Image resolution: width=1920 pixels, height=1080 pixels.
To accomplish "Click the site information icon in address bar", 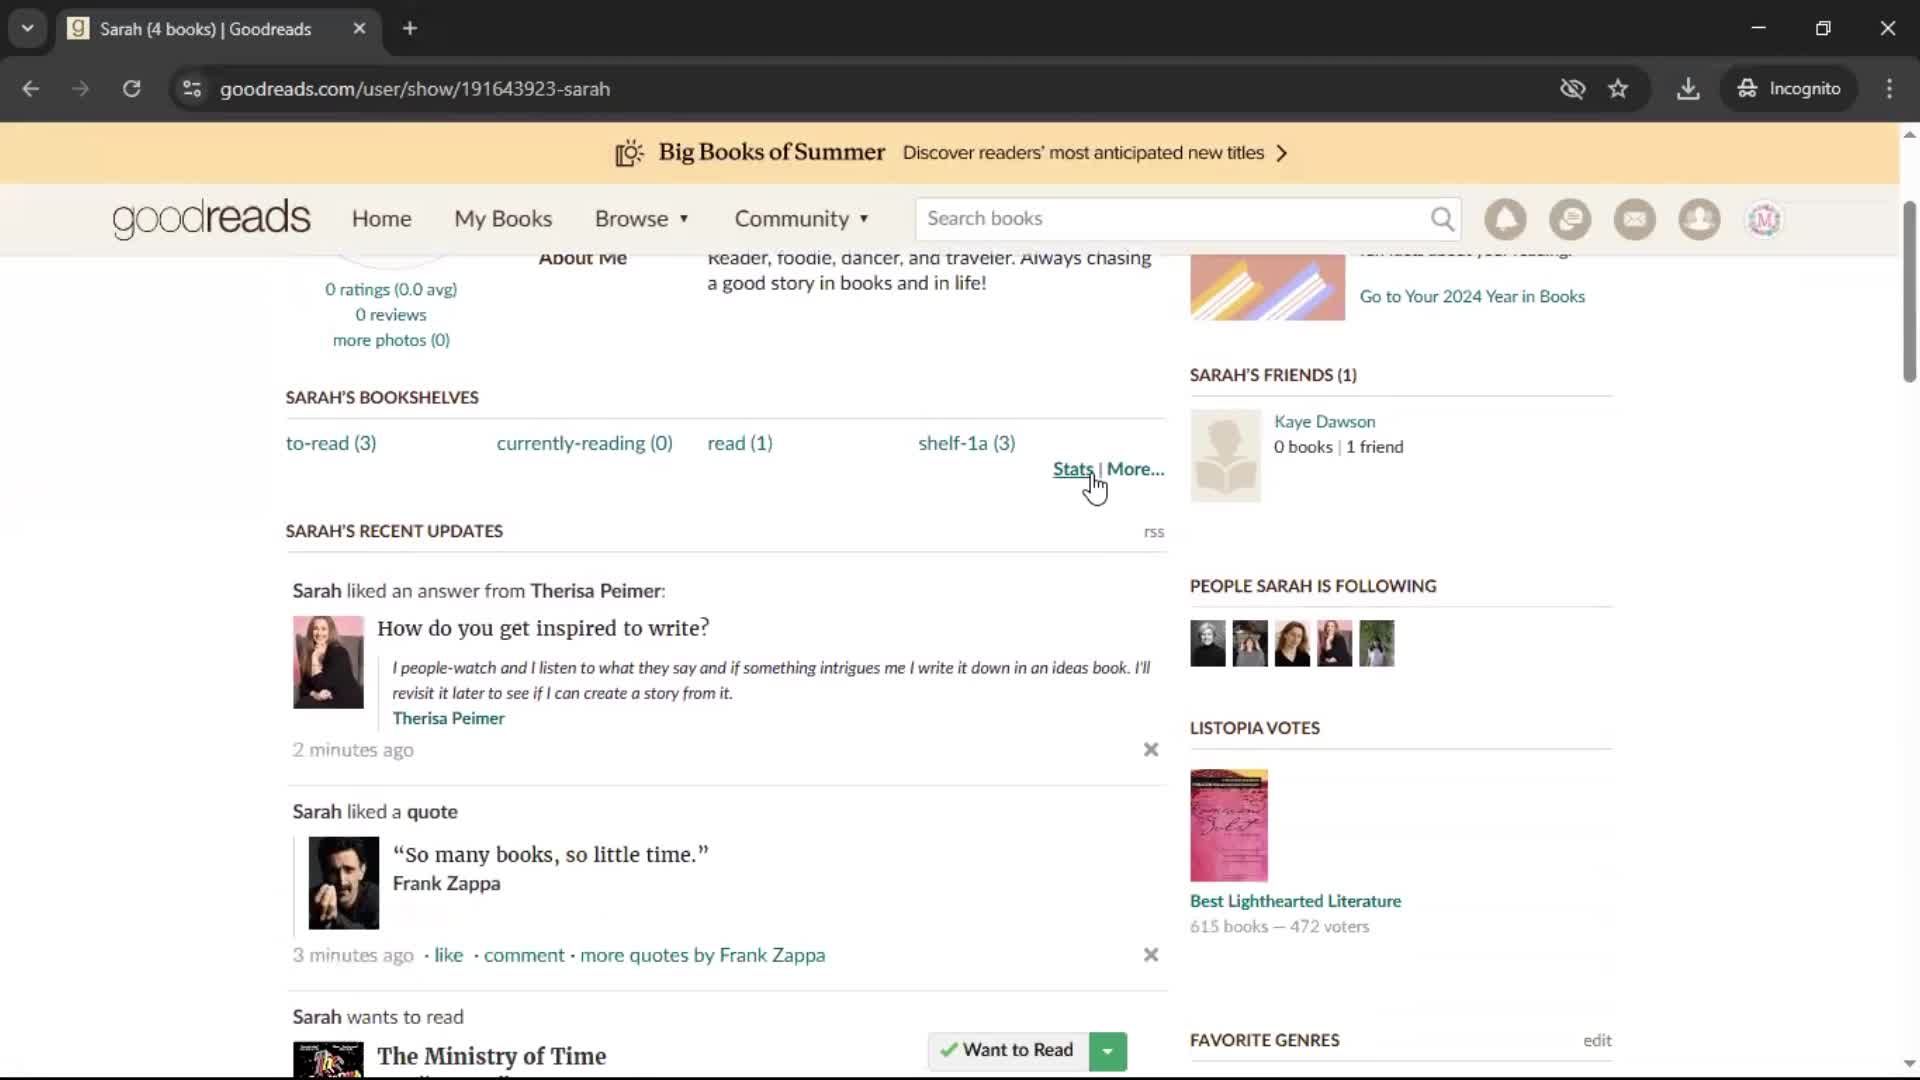I will 192,89.
